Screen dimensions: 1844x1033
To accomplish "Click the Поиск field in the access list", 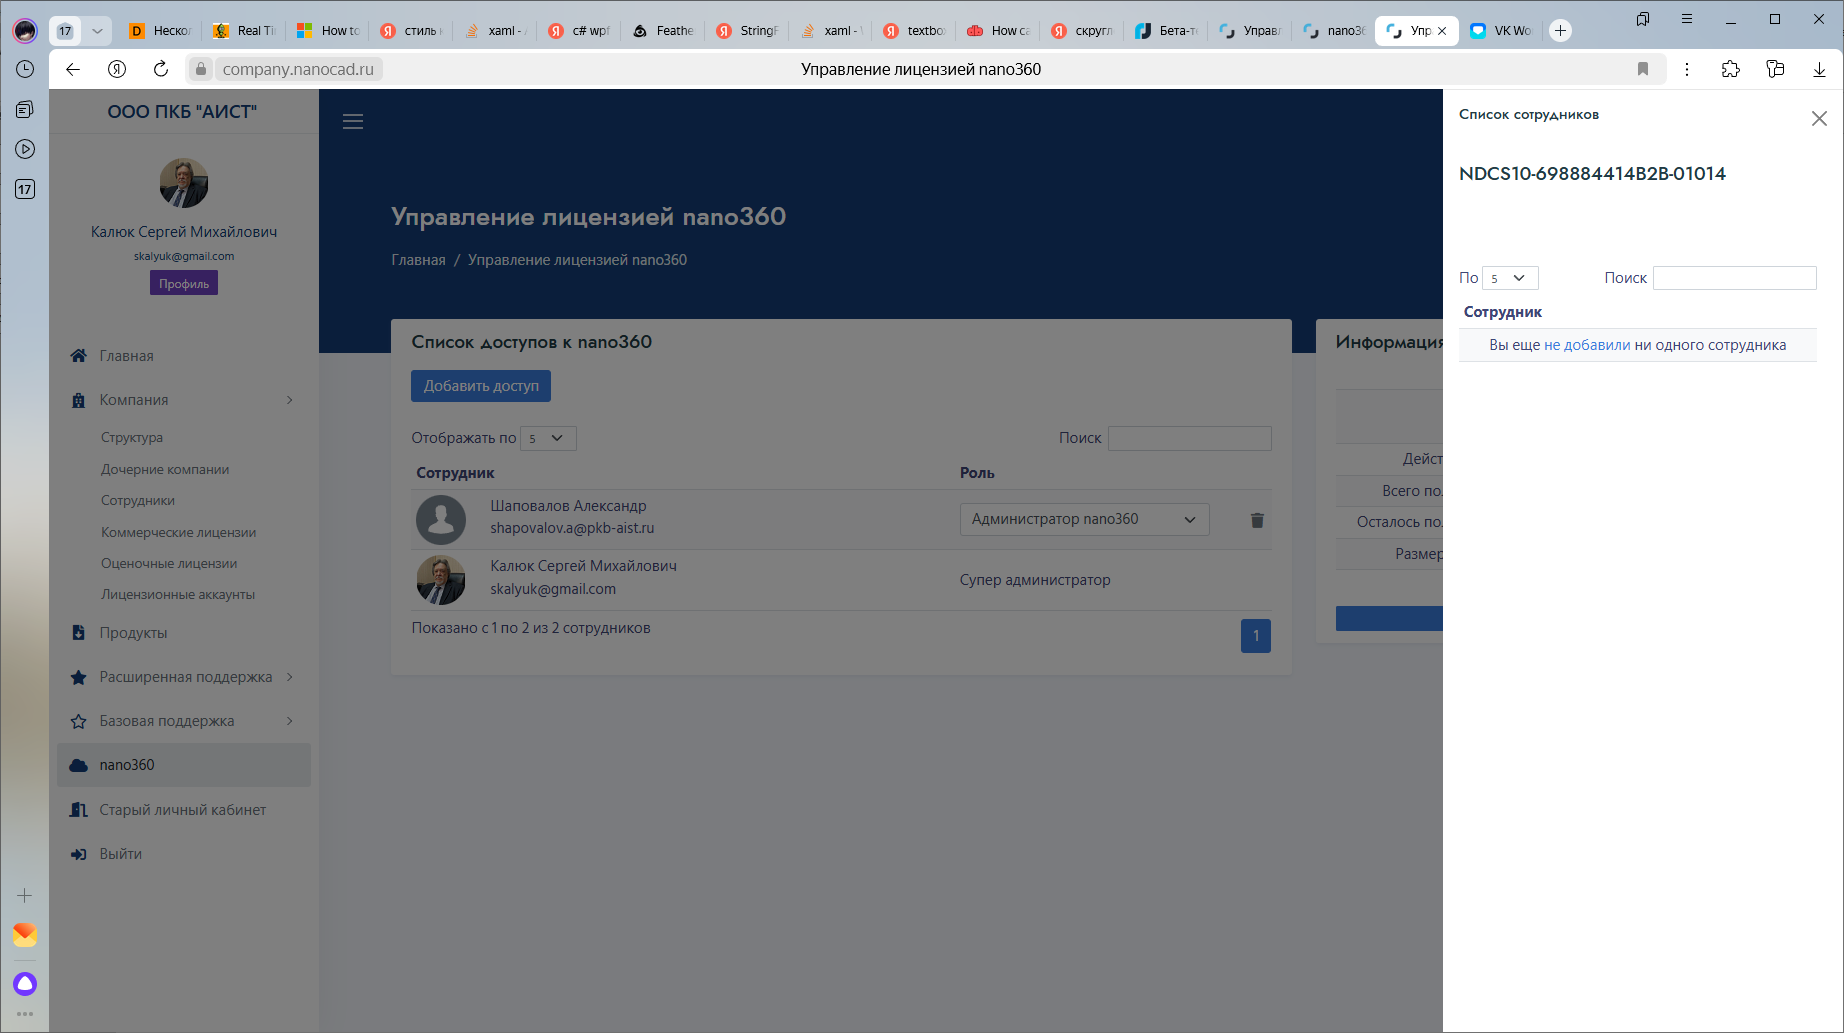I will click(1190, 438).
